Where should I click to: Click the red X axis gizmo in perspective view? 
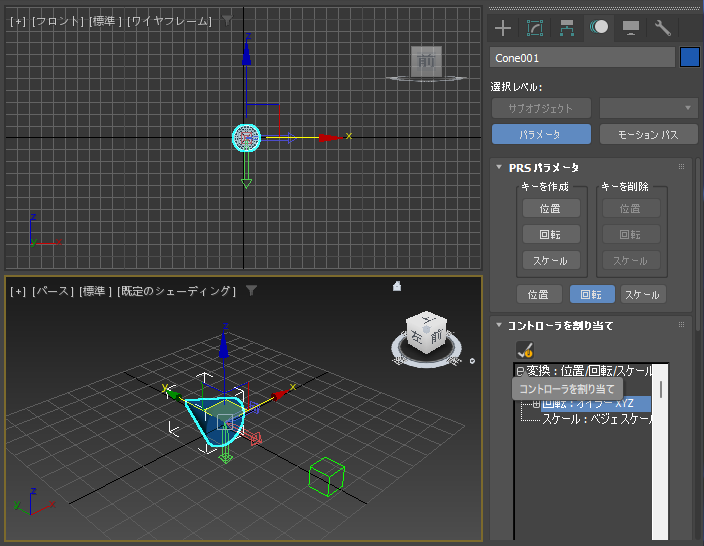click(x=281, y=394)
